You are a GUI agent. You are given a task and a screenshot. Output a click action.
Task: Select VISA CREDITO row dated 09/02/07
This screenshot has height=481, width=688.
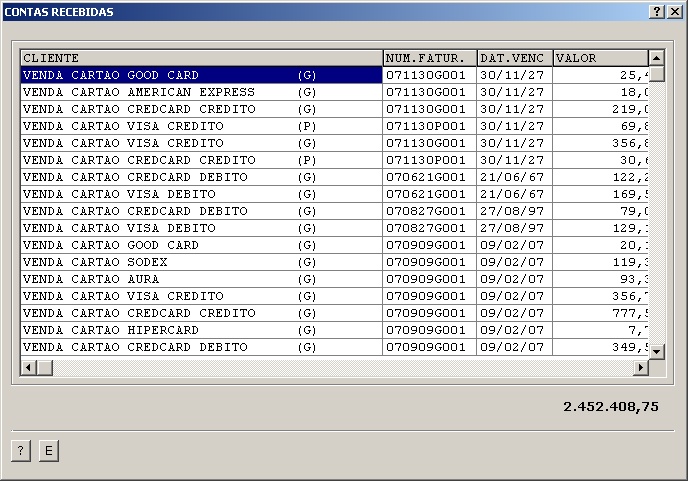[334, 296]
